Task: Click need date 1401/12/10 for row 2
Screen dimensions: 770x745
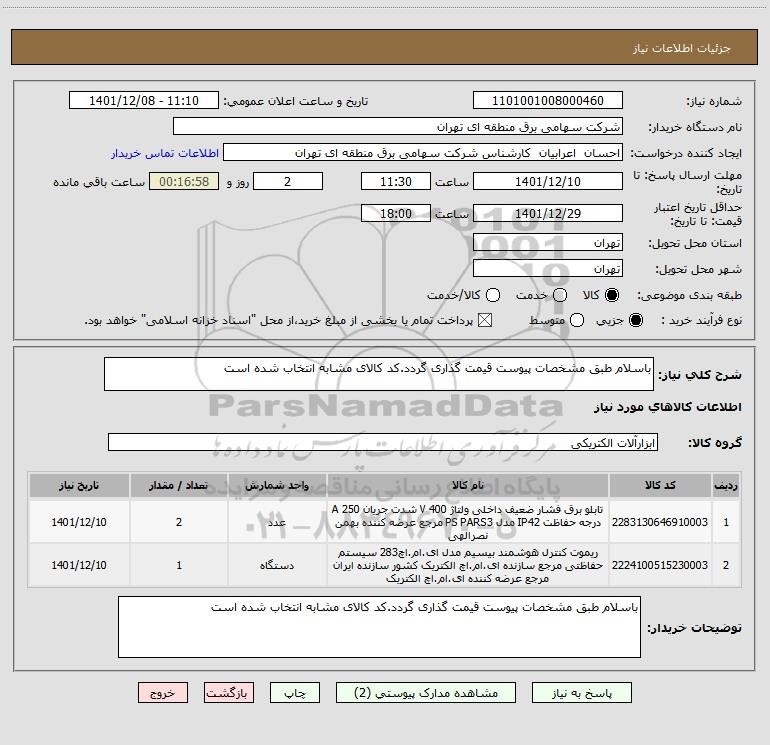Action: (x=79, y=565)
